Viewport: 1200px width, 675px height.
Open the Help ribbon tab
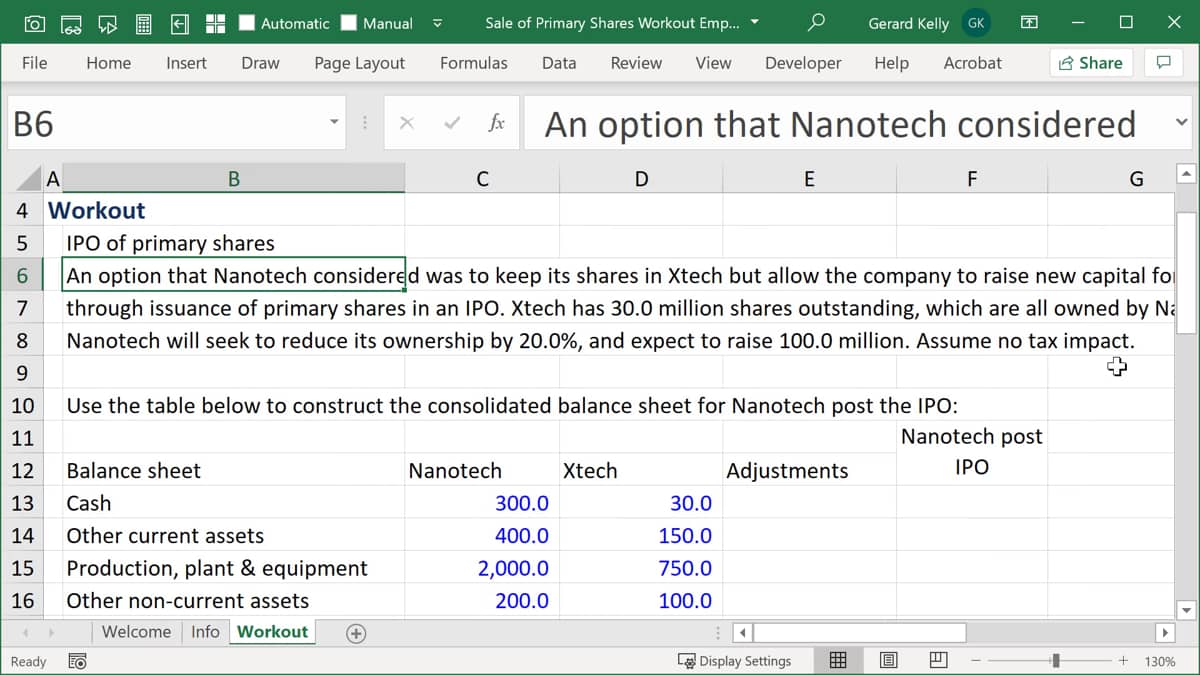pyautogui.click(x=891, y=63)
